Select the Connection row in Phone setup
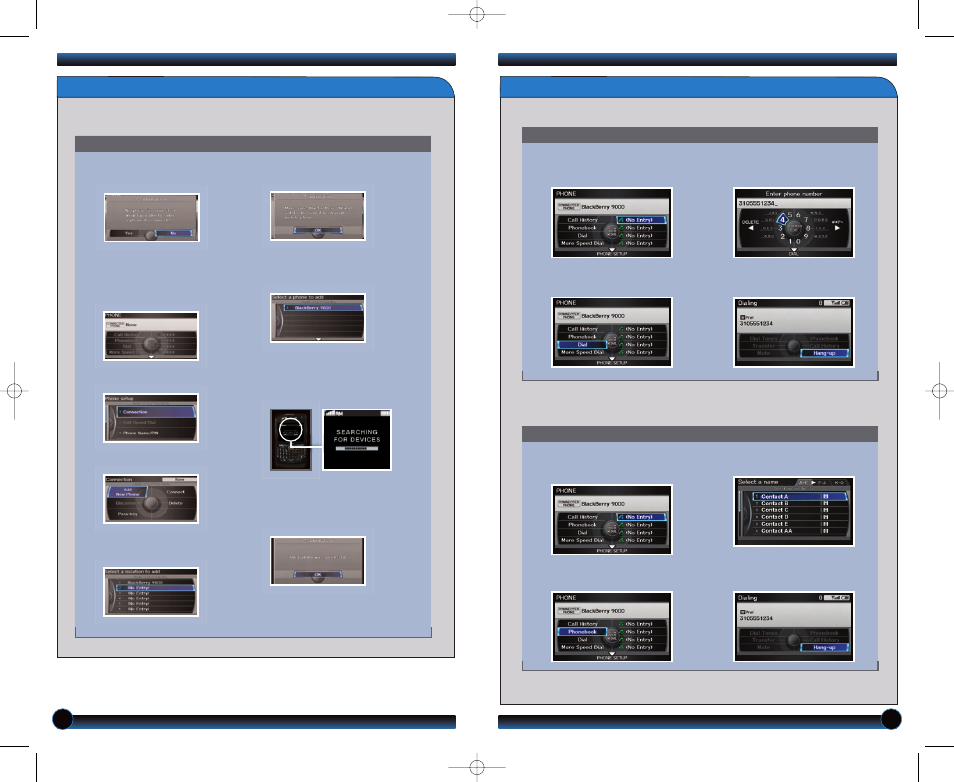The width and height of the screenshot is (954, 782). pyautogui.click(x=156, y=412)
